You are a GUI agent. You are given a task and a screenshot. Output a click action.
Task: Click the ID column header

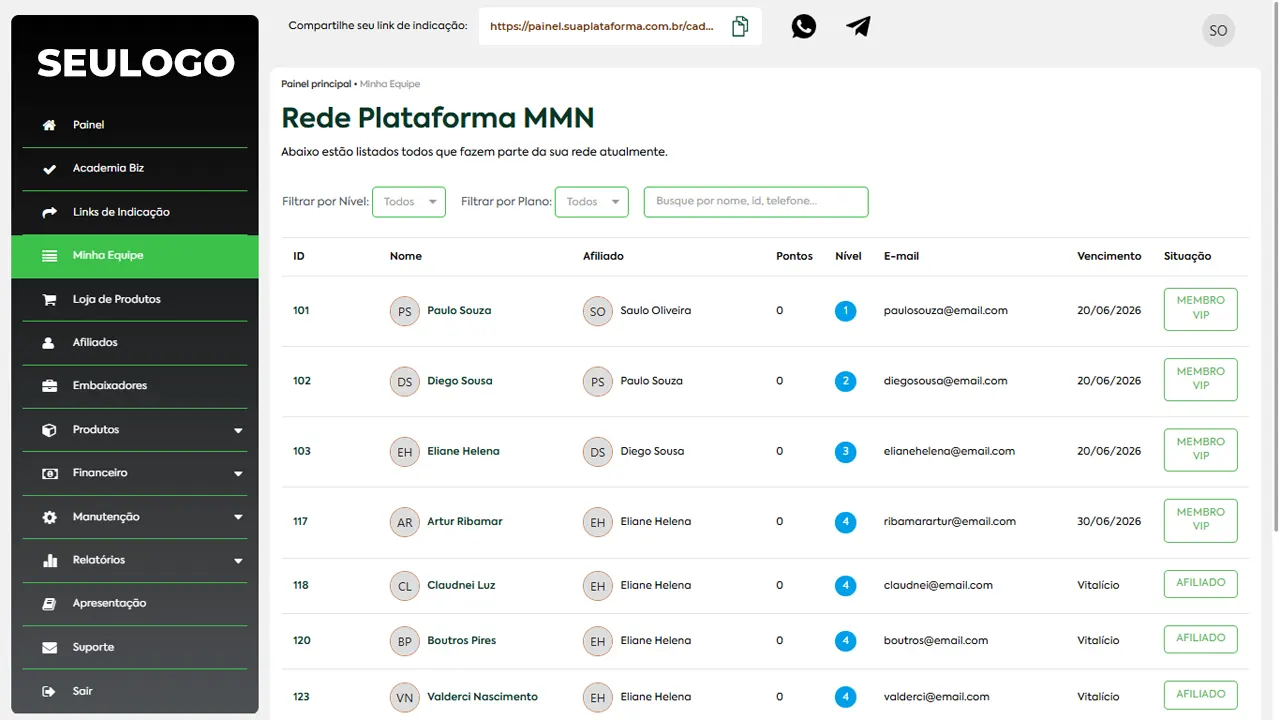pos(299,256)
